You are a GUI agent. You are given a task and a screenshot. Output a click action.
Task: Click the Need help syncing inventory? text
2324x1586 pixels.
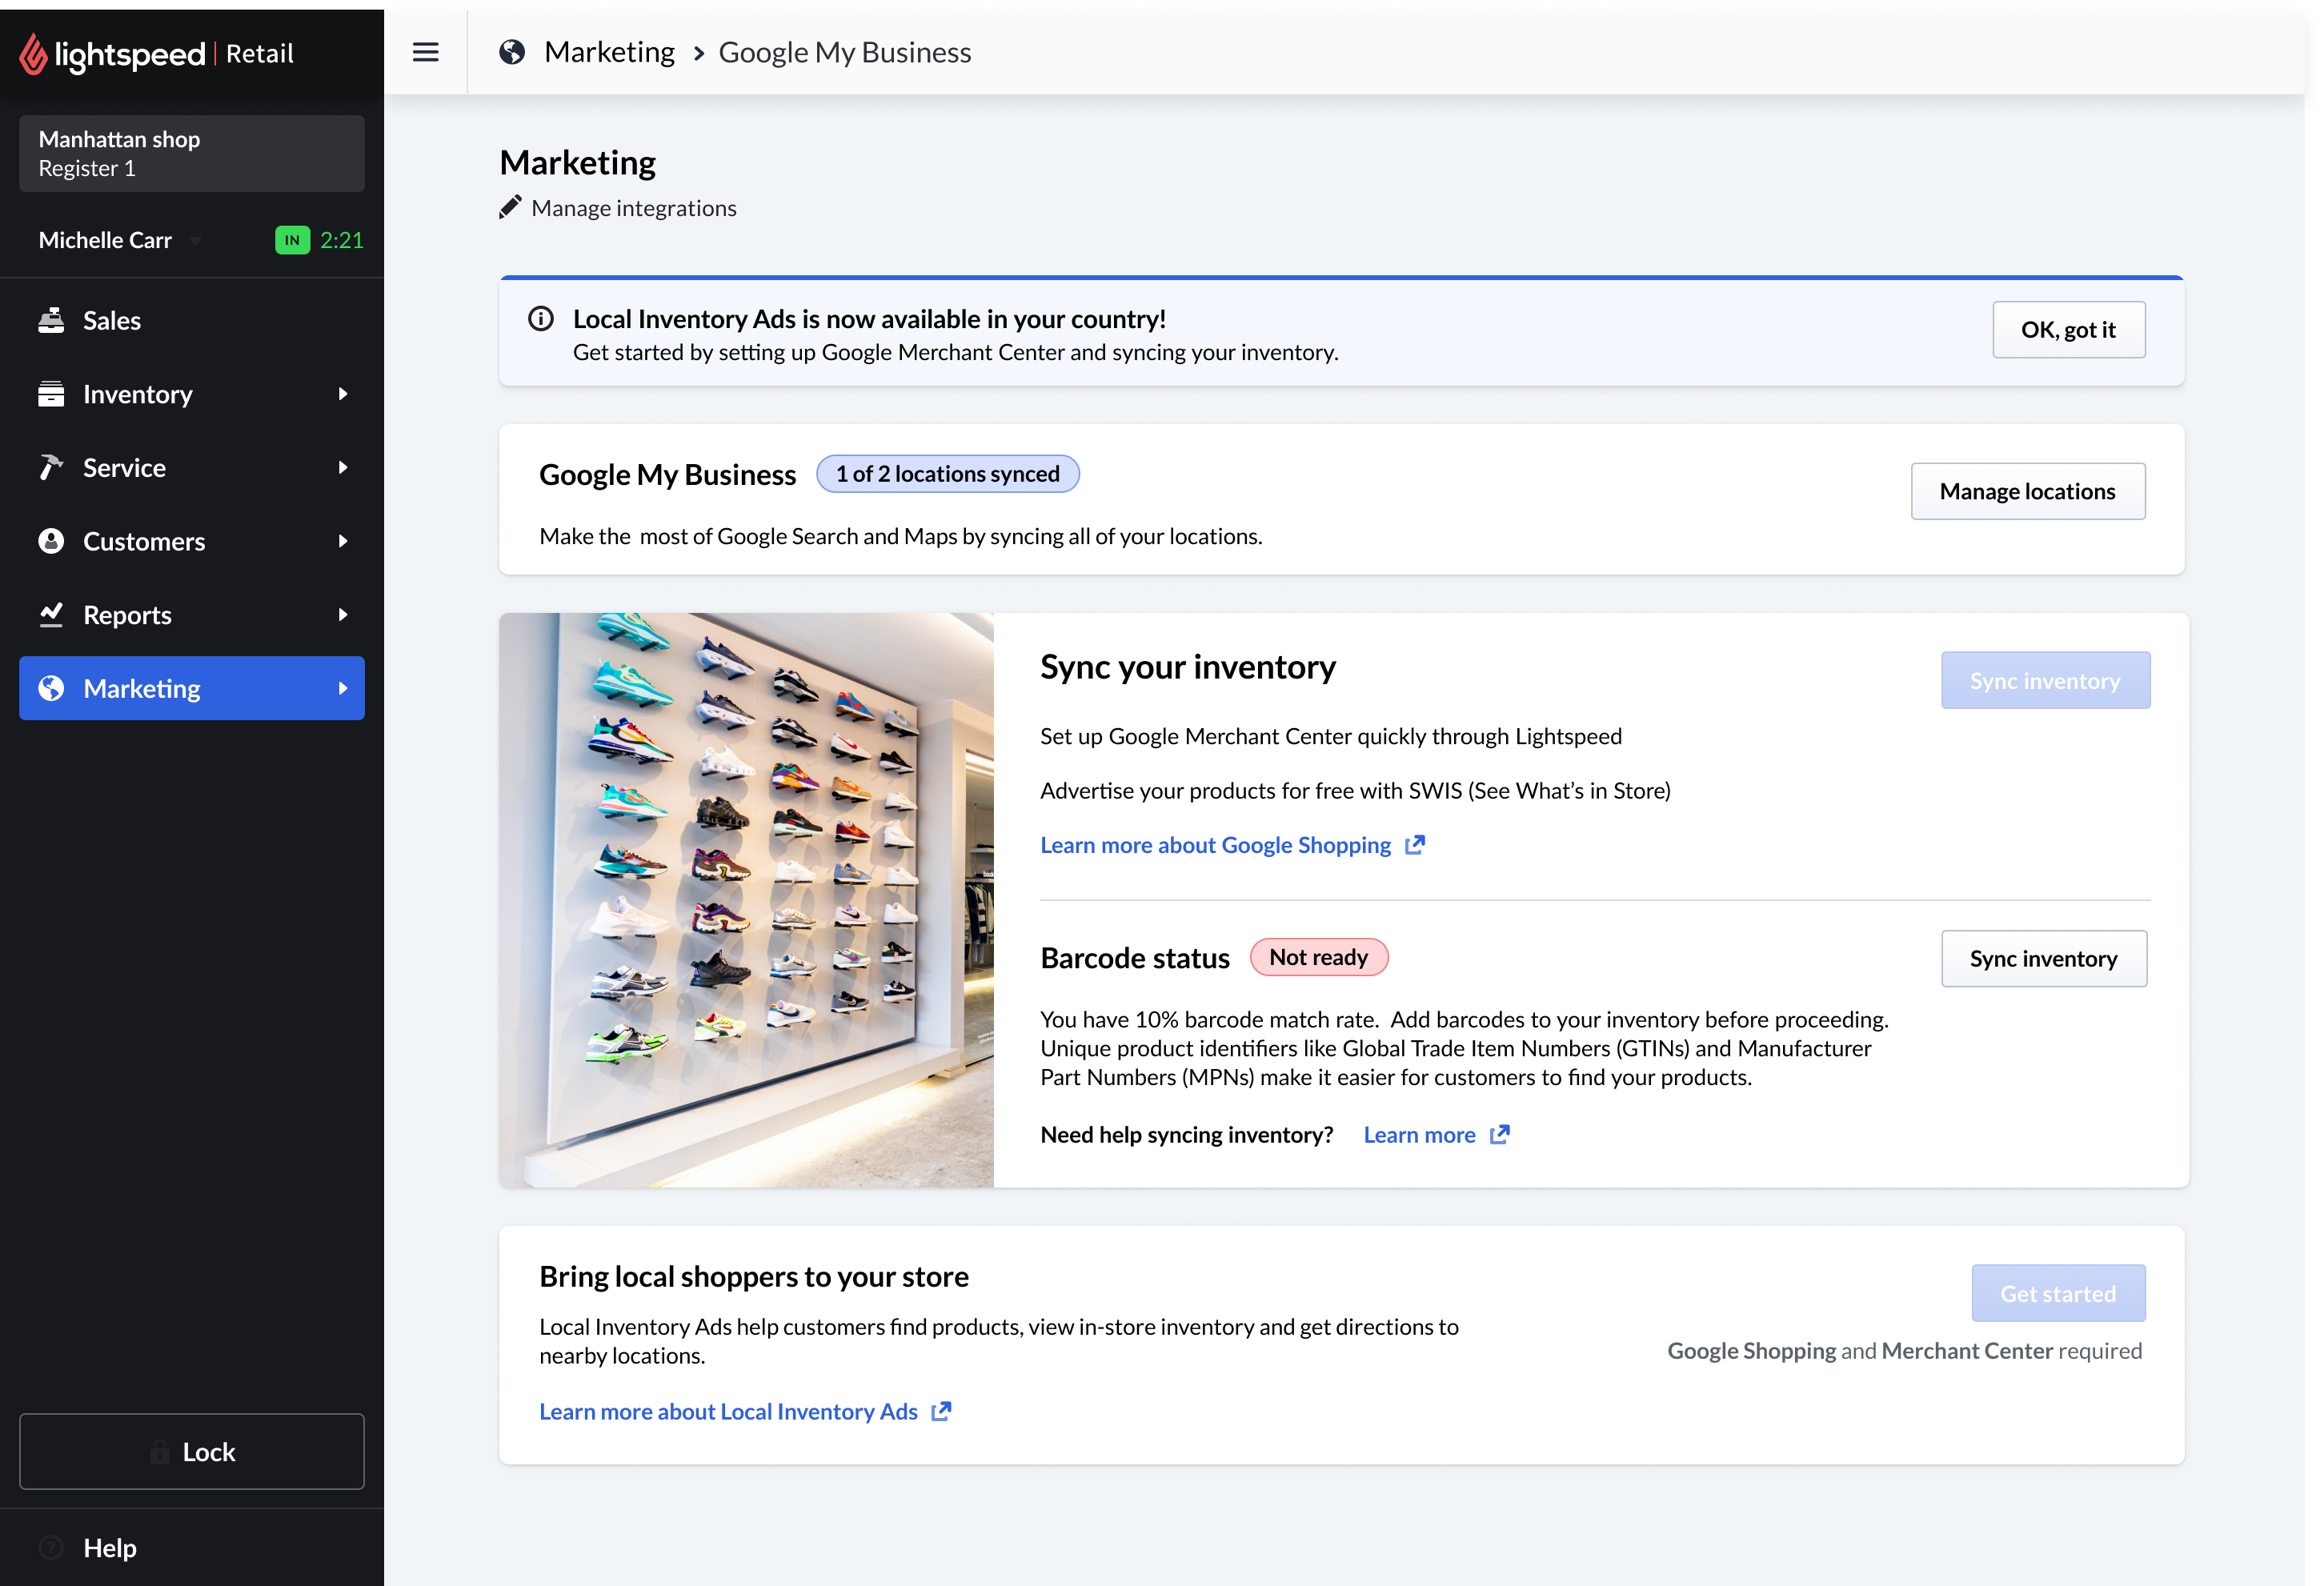pyautogui.click(x=1187, y=1134)
